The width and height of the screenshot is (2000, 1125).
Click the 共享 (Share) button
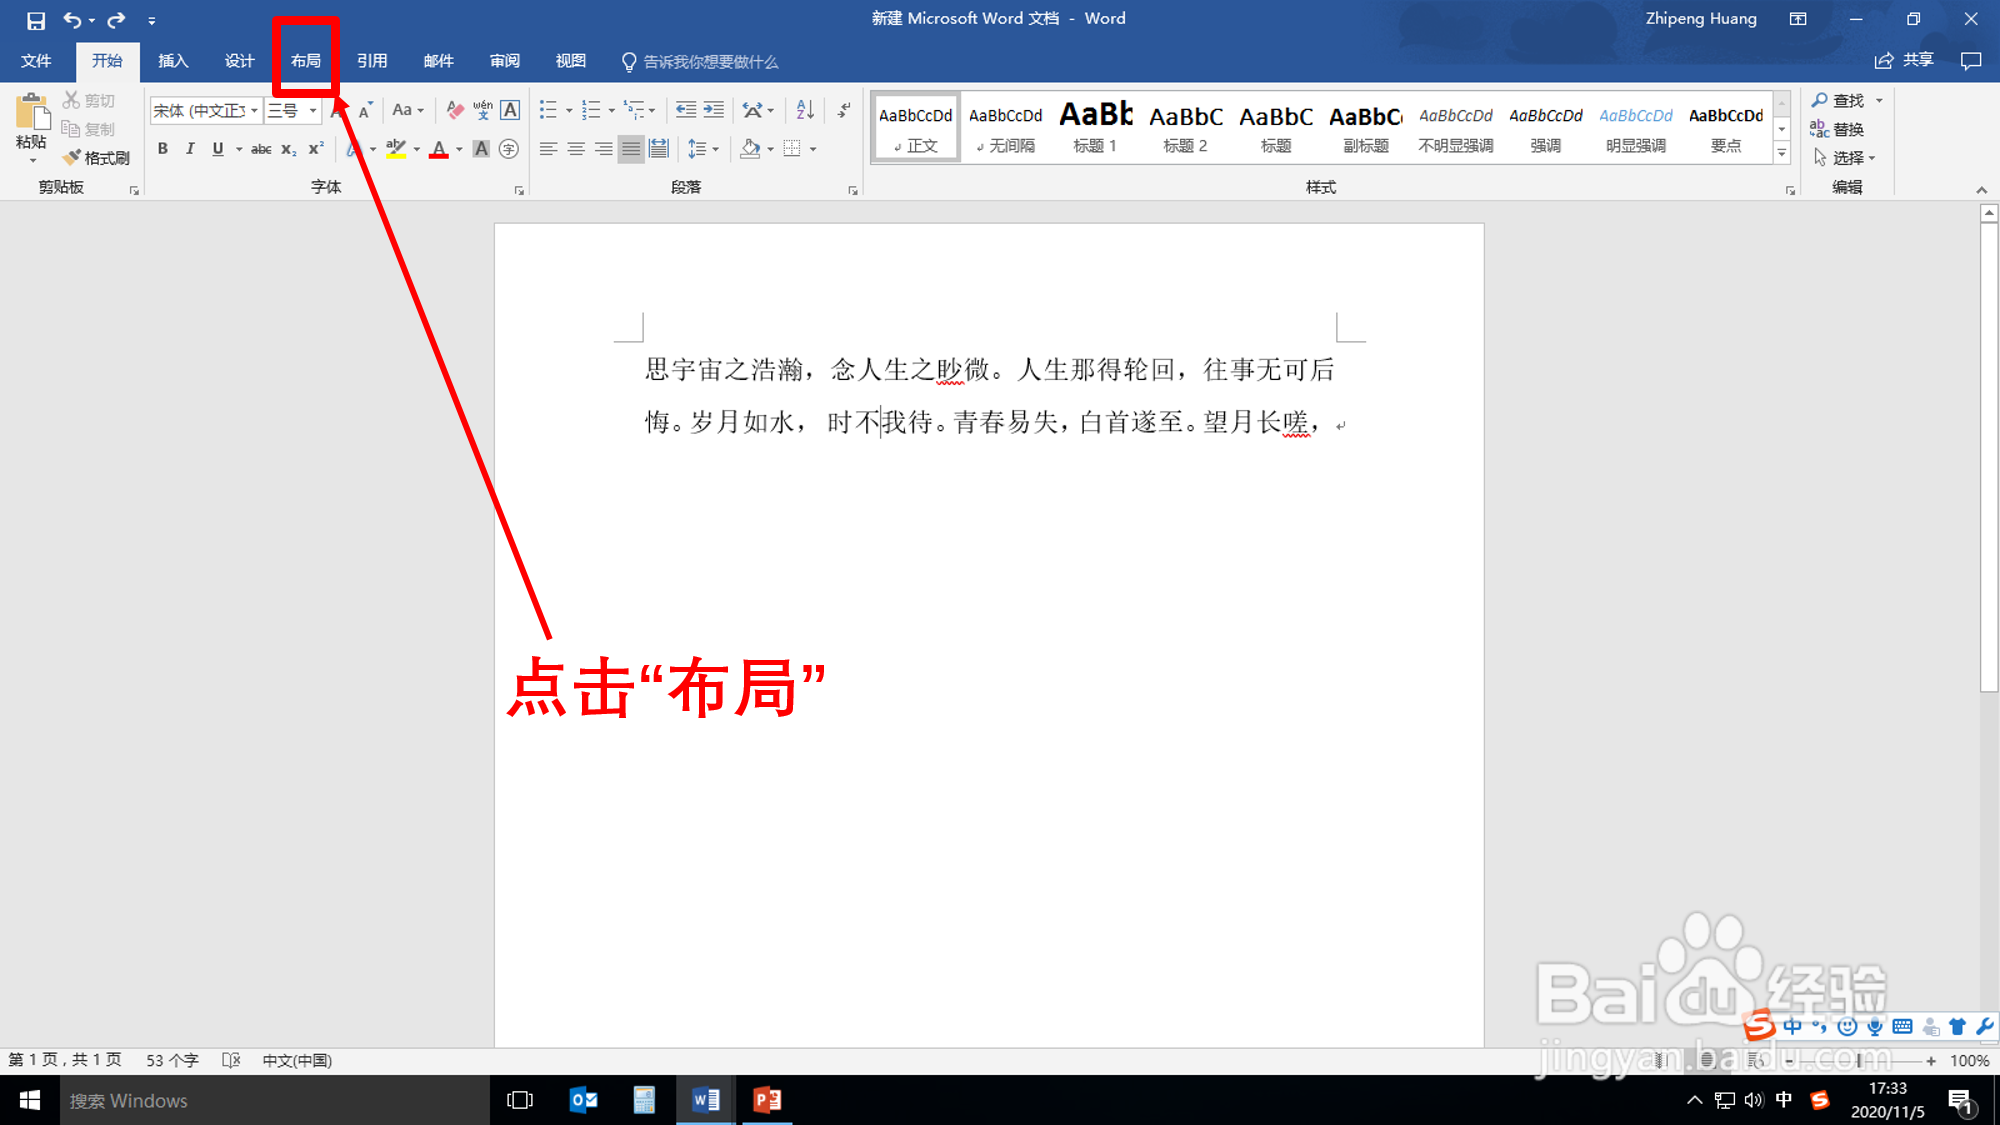(1905, 61)
